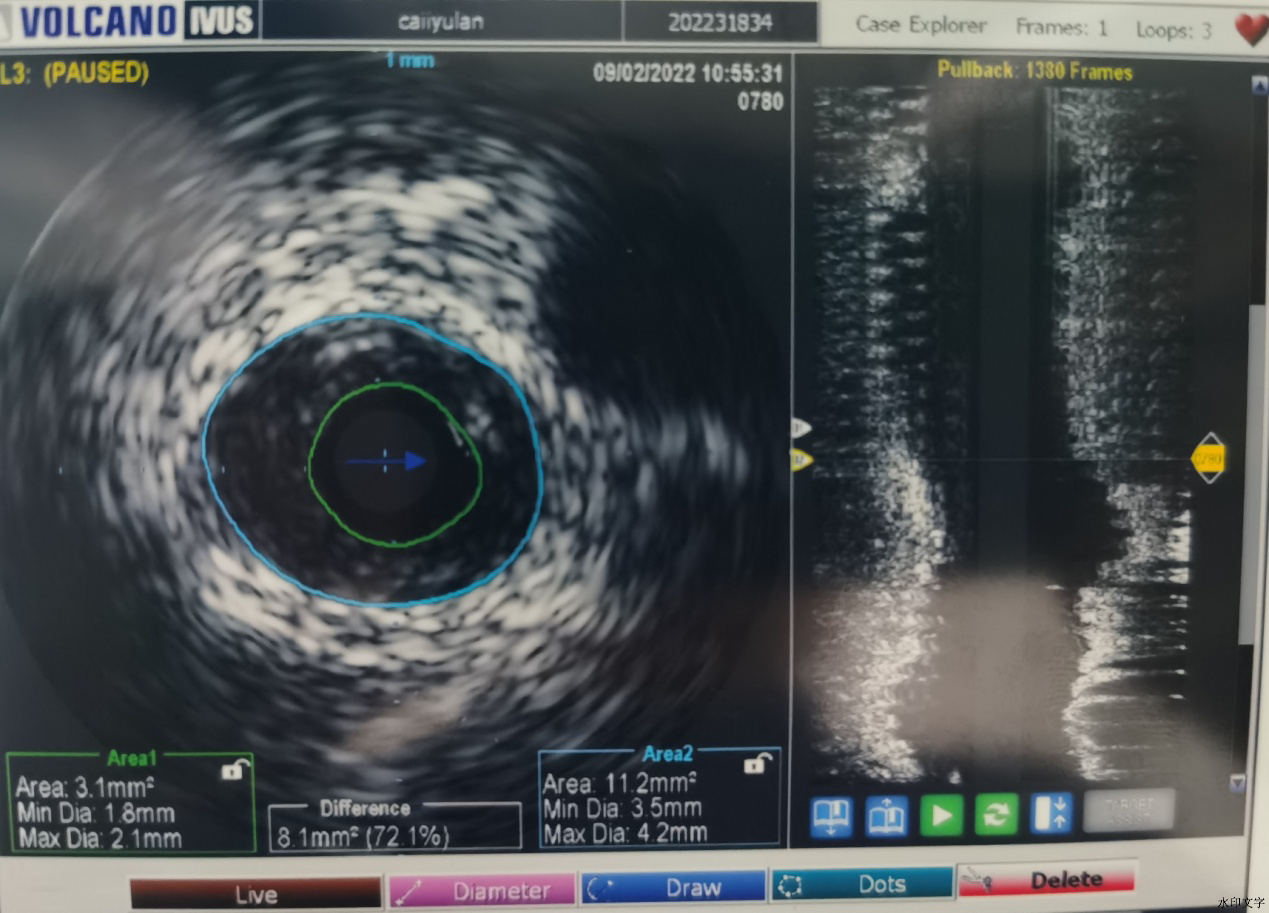Click the yellow 0780 frame marker
The height and width of the screenshot is (913, 1269).
[1209, 459]
